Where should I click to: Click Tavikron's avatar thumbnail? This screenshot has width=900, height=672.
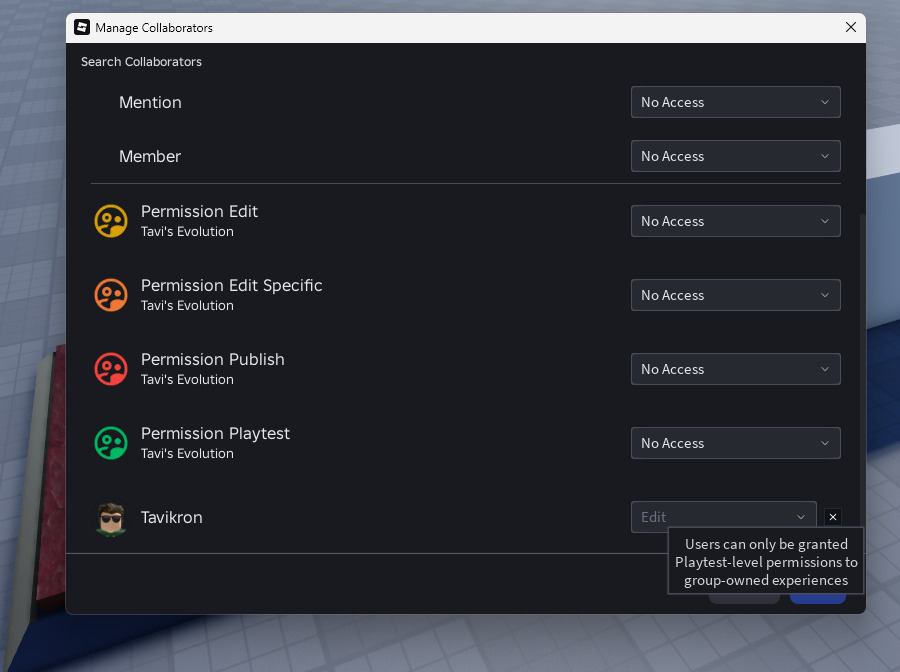click(111, 518)
